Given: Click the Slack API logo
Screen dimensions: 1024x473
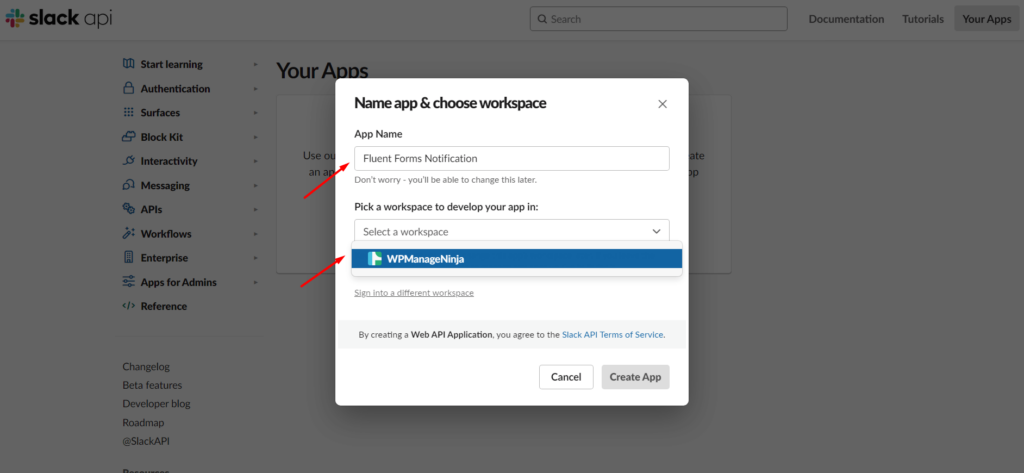Looking at the screenshot, I should (59, 18).
